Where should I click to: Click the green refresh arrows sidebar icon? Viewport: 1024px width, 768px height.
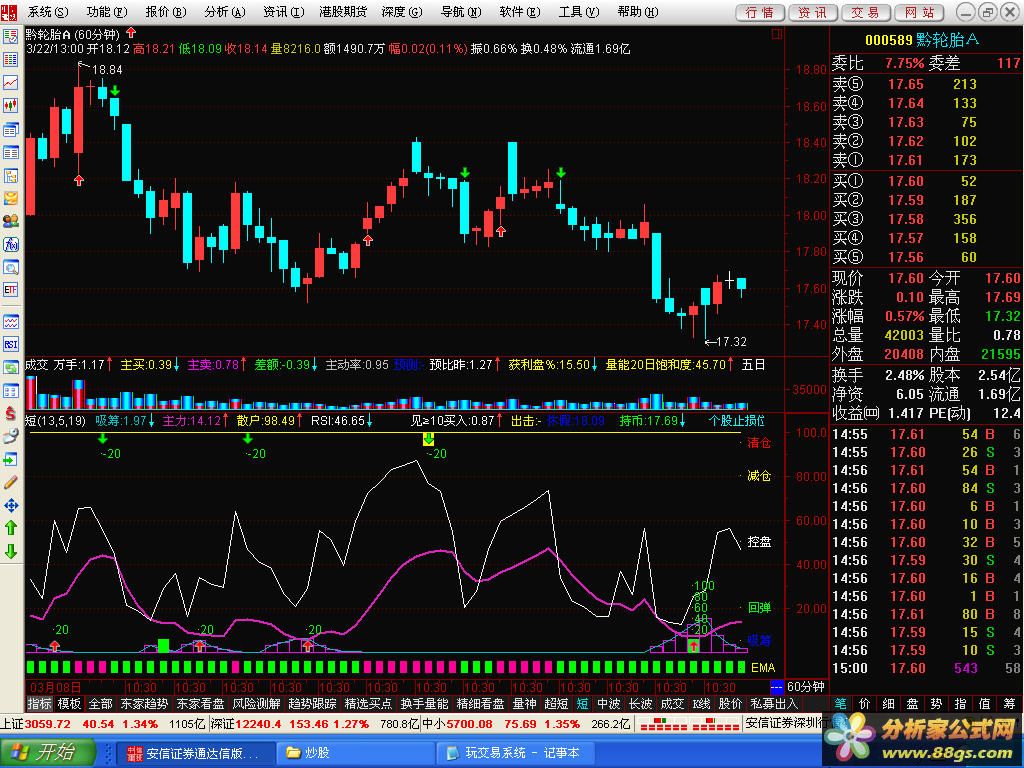point(10,367)
